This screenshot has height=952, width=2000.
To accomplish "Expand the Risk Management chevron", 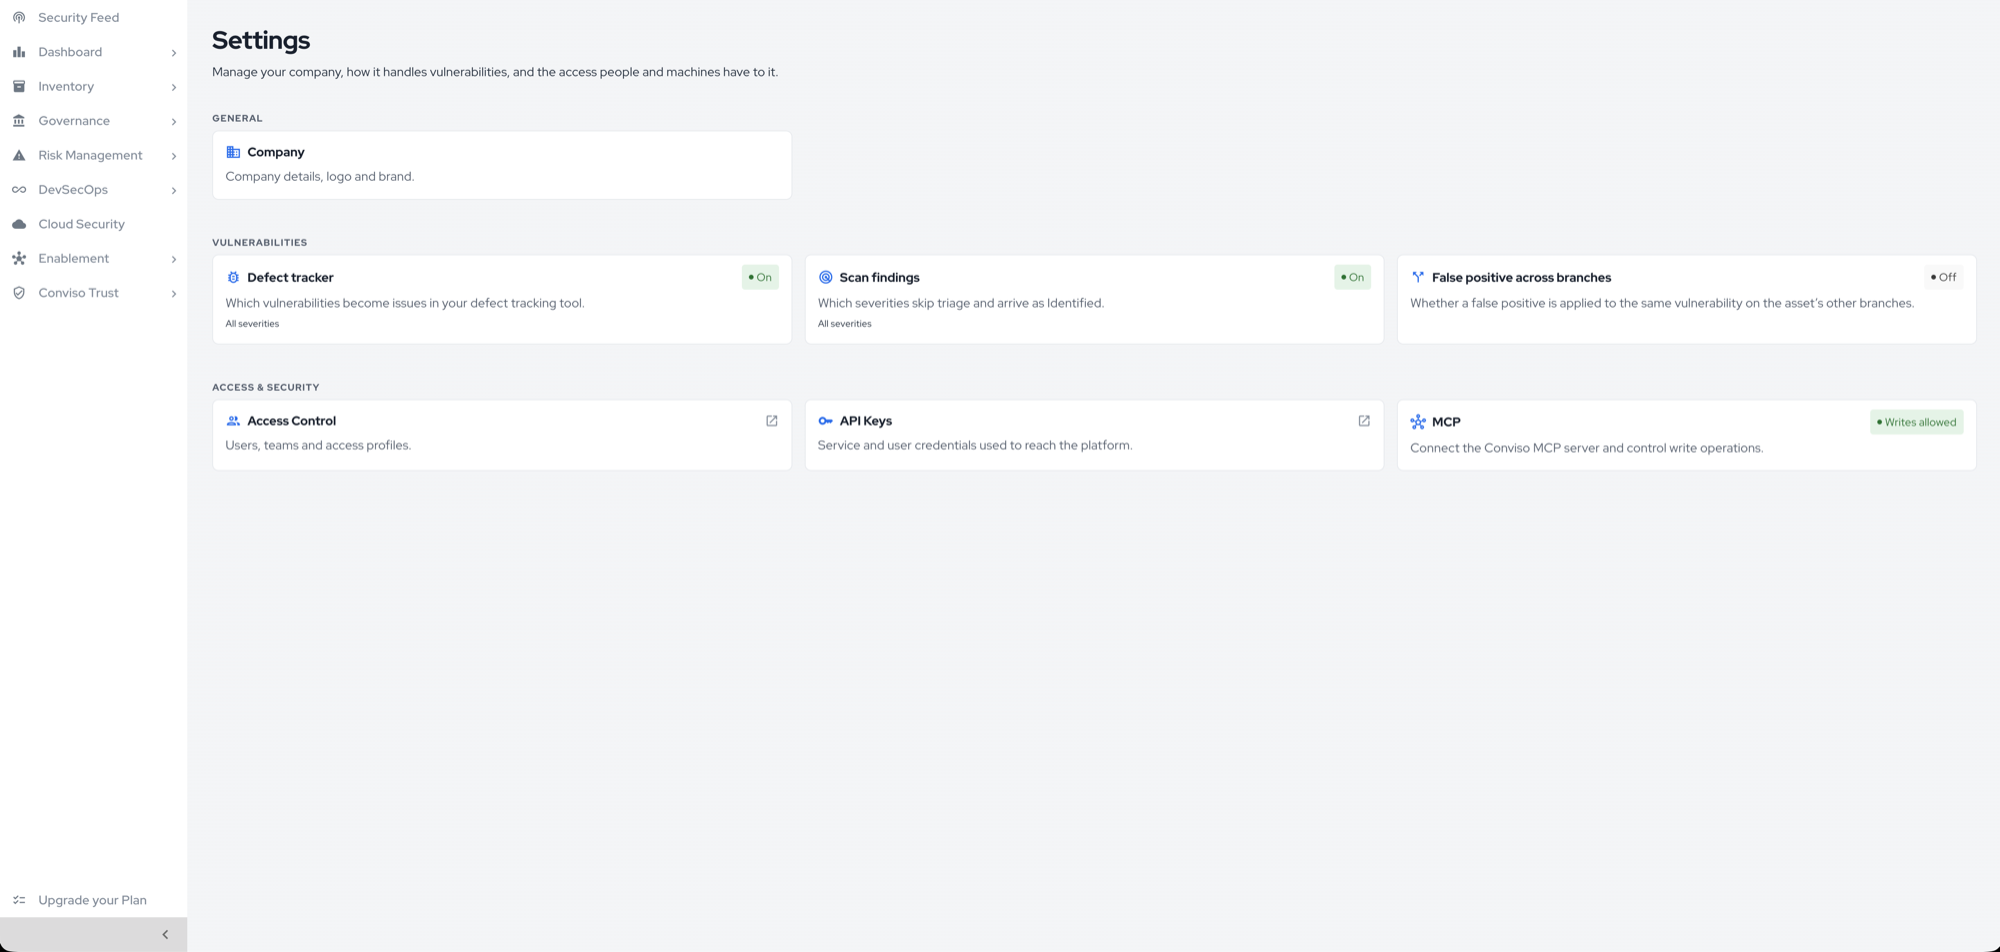I will 174,156.
